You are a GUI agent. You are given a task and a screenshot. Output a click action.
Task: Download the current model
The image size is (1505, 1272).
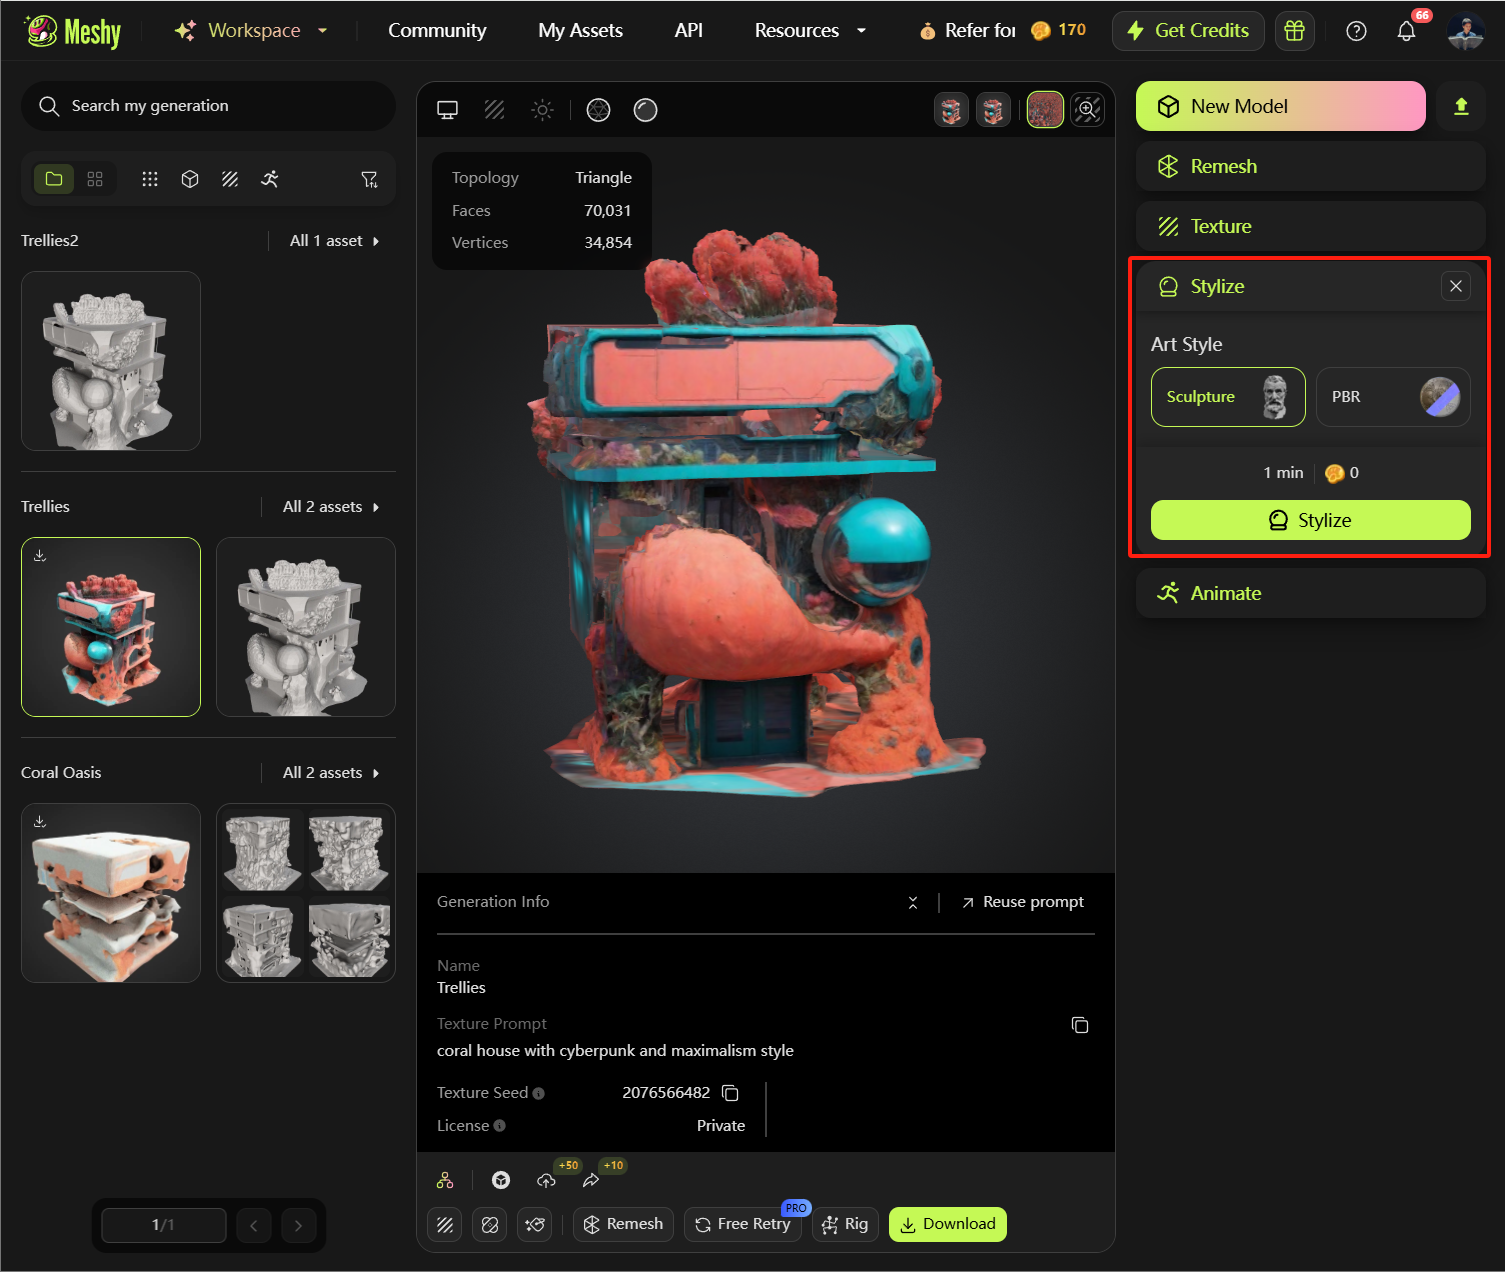tap(947, 1224)
